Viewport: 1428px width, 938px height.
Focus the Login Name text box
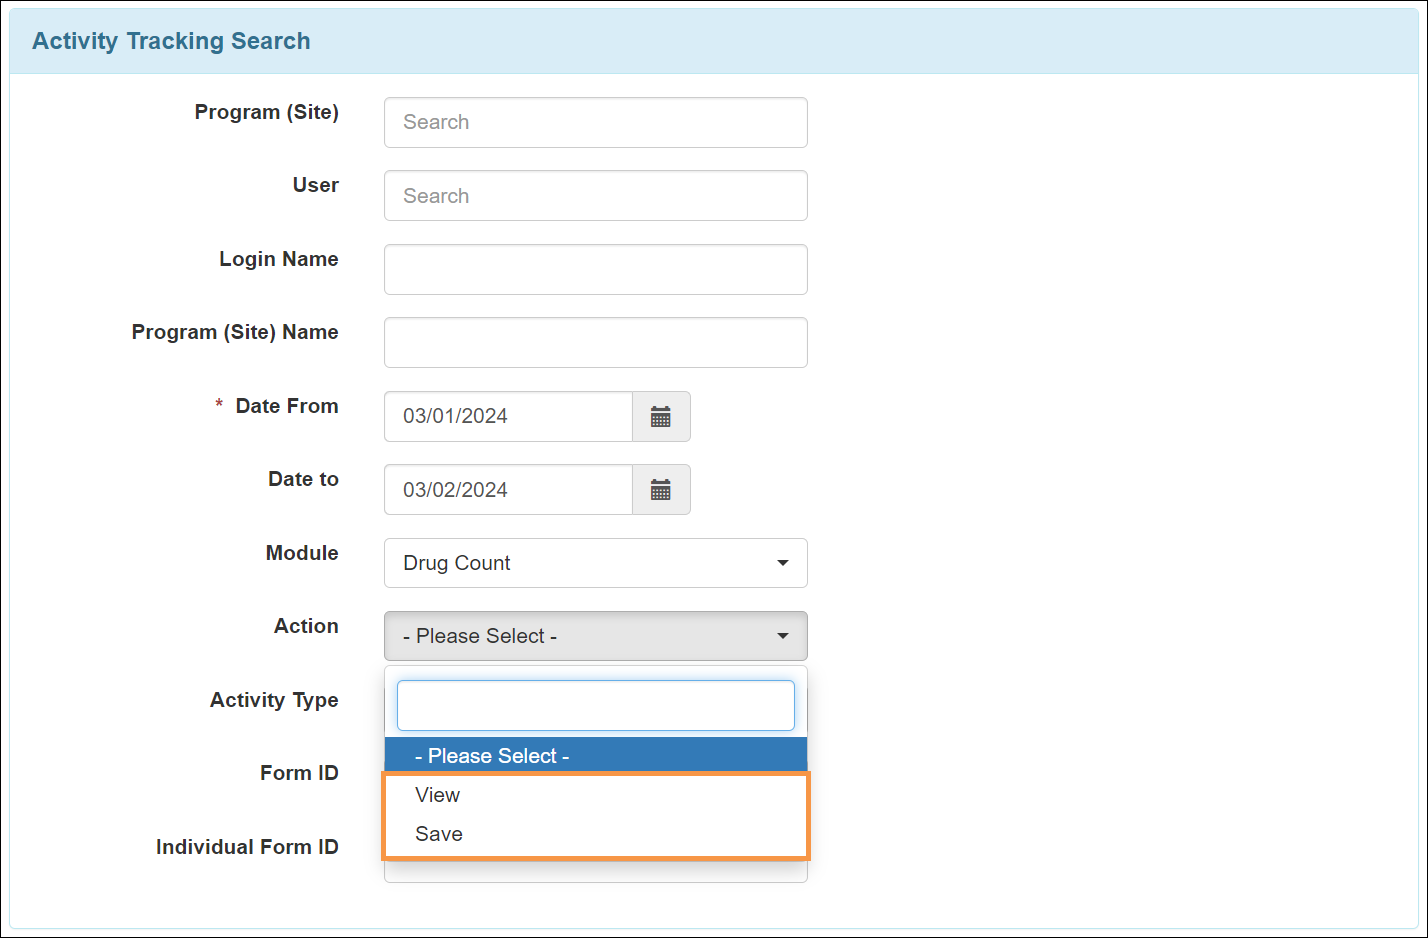(596, 269)
